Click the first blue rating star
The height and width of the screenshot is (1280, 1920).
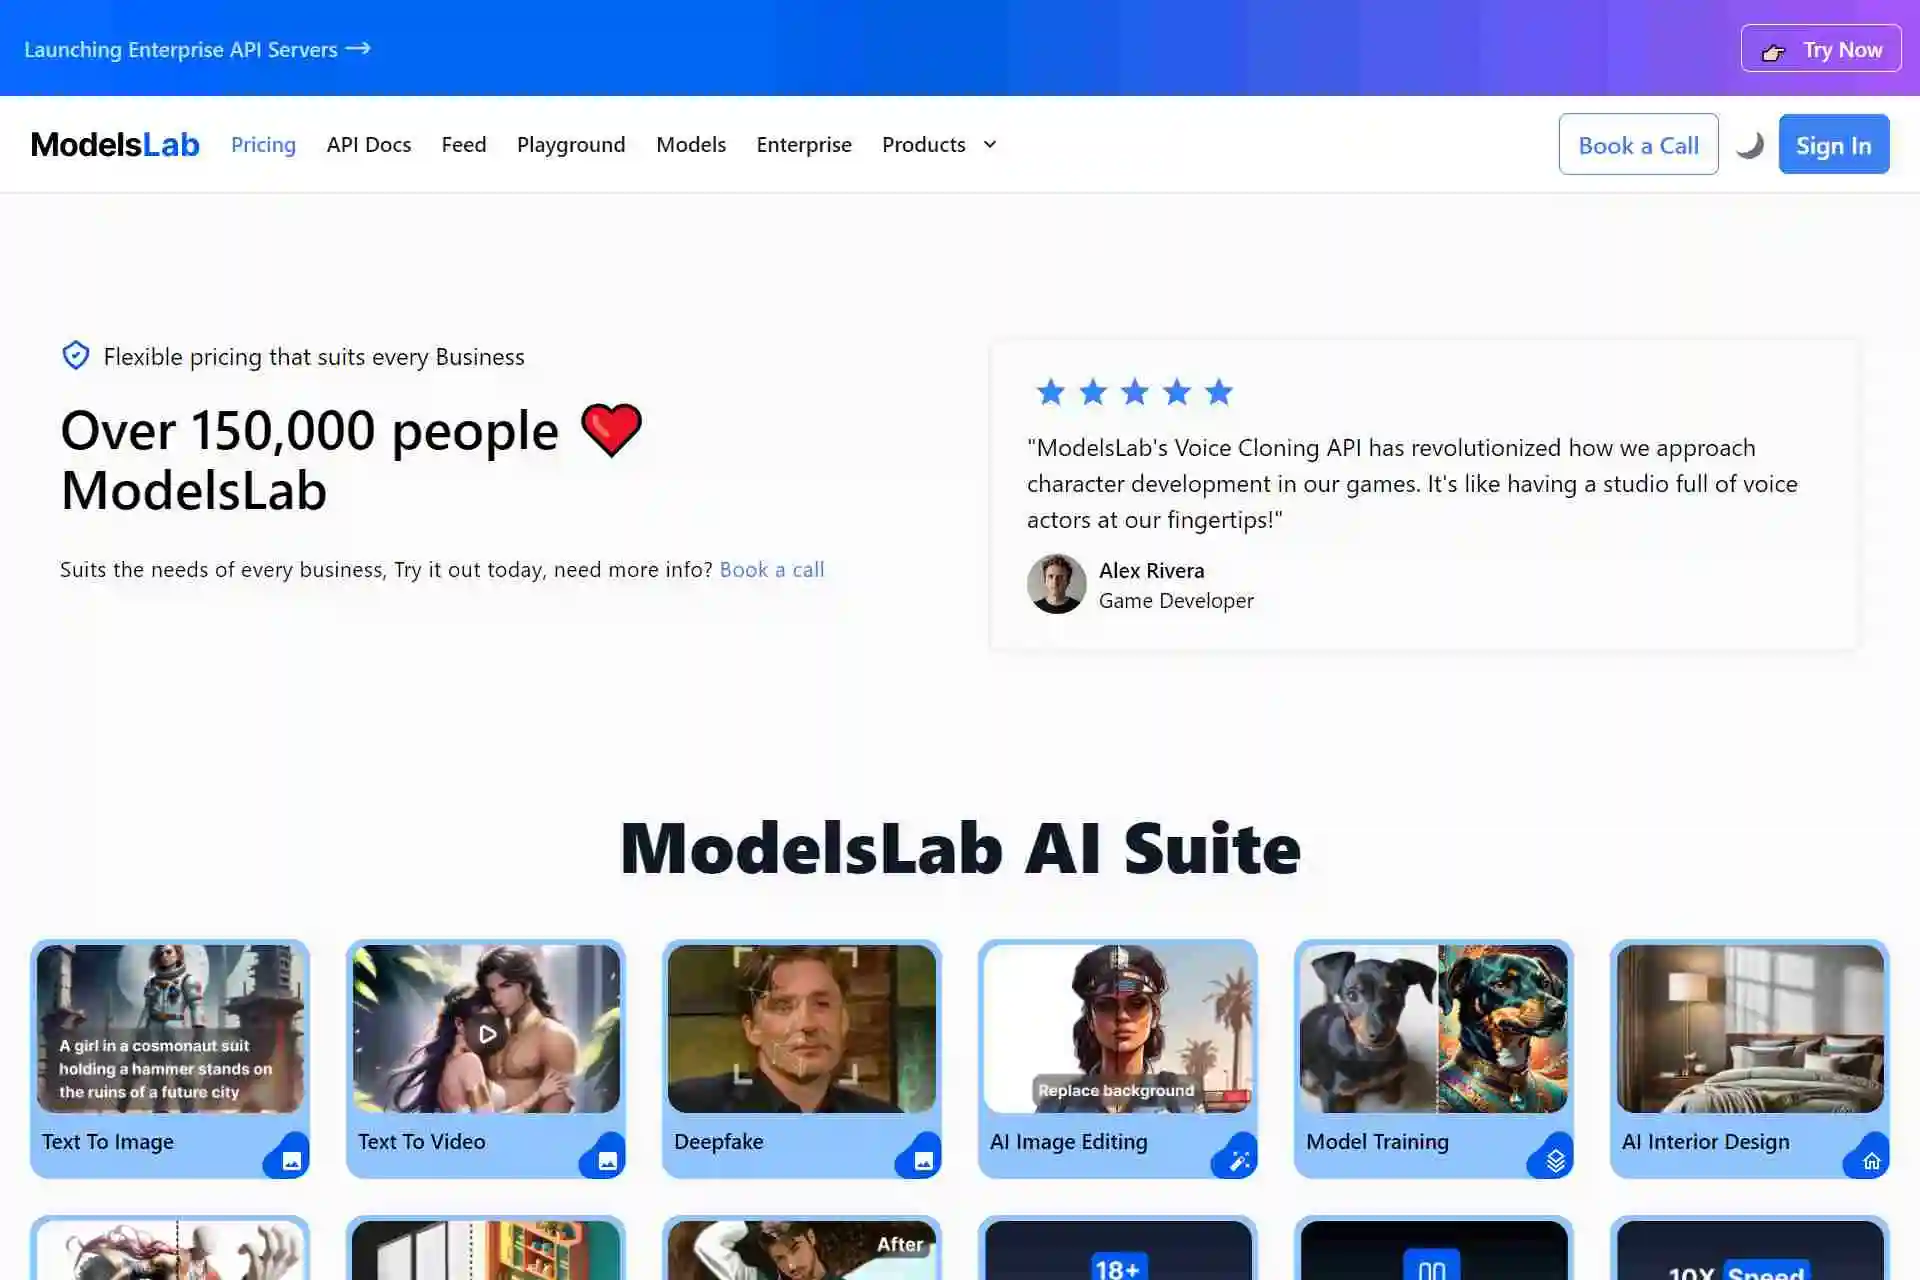pyautogui.click(x=1050, y=392)
